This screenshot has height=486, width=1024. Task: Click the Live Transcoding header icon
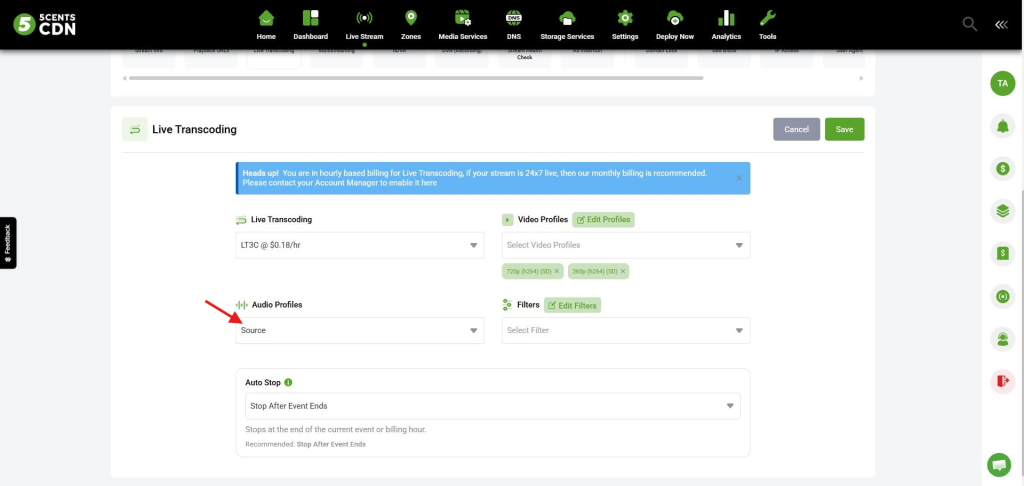(x=135, y=129)
